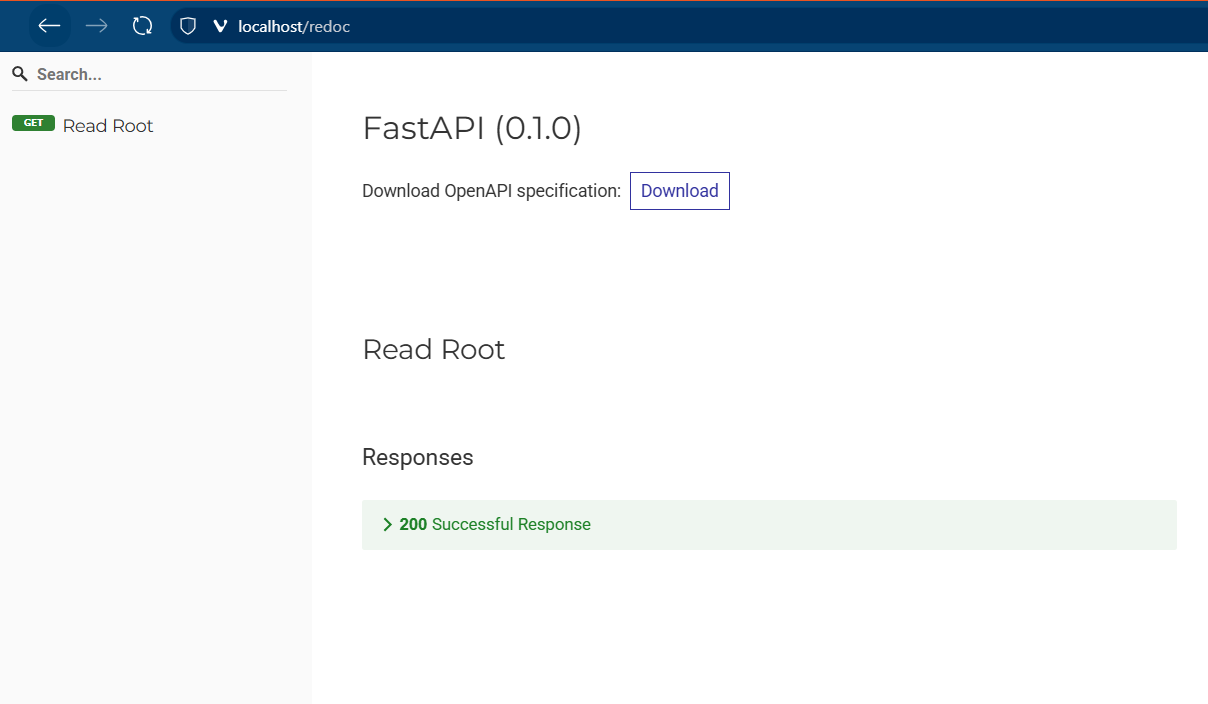Click the browser forward arrow
This screenshot has height=704, width=1208.
point(96,26)
